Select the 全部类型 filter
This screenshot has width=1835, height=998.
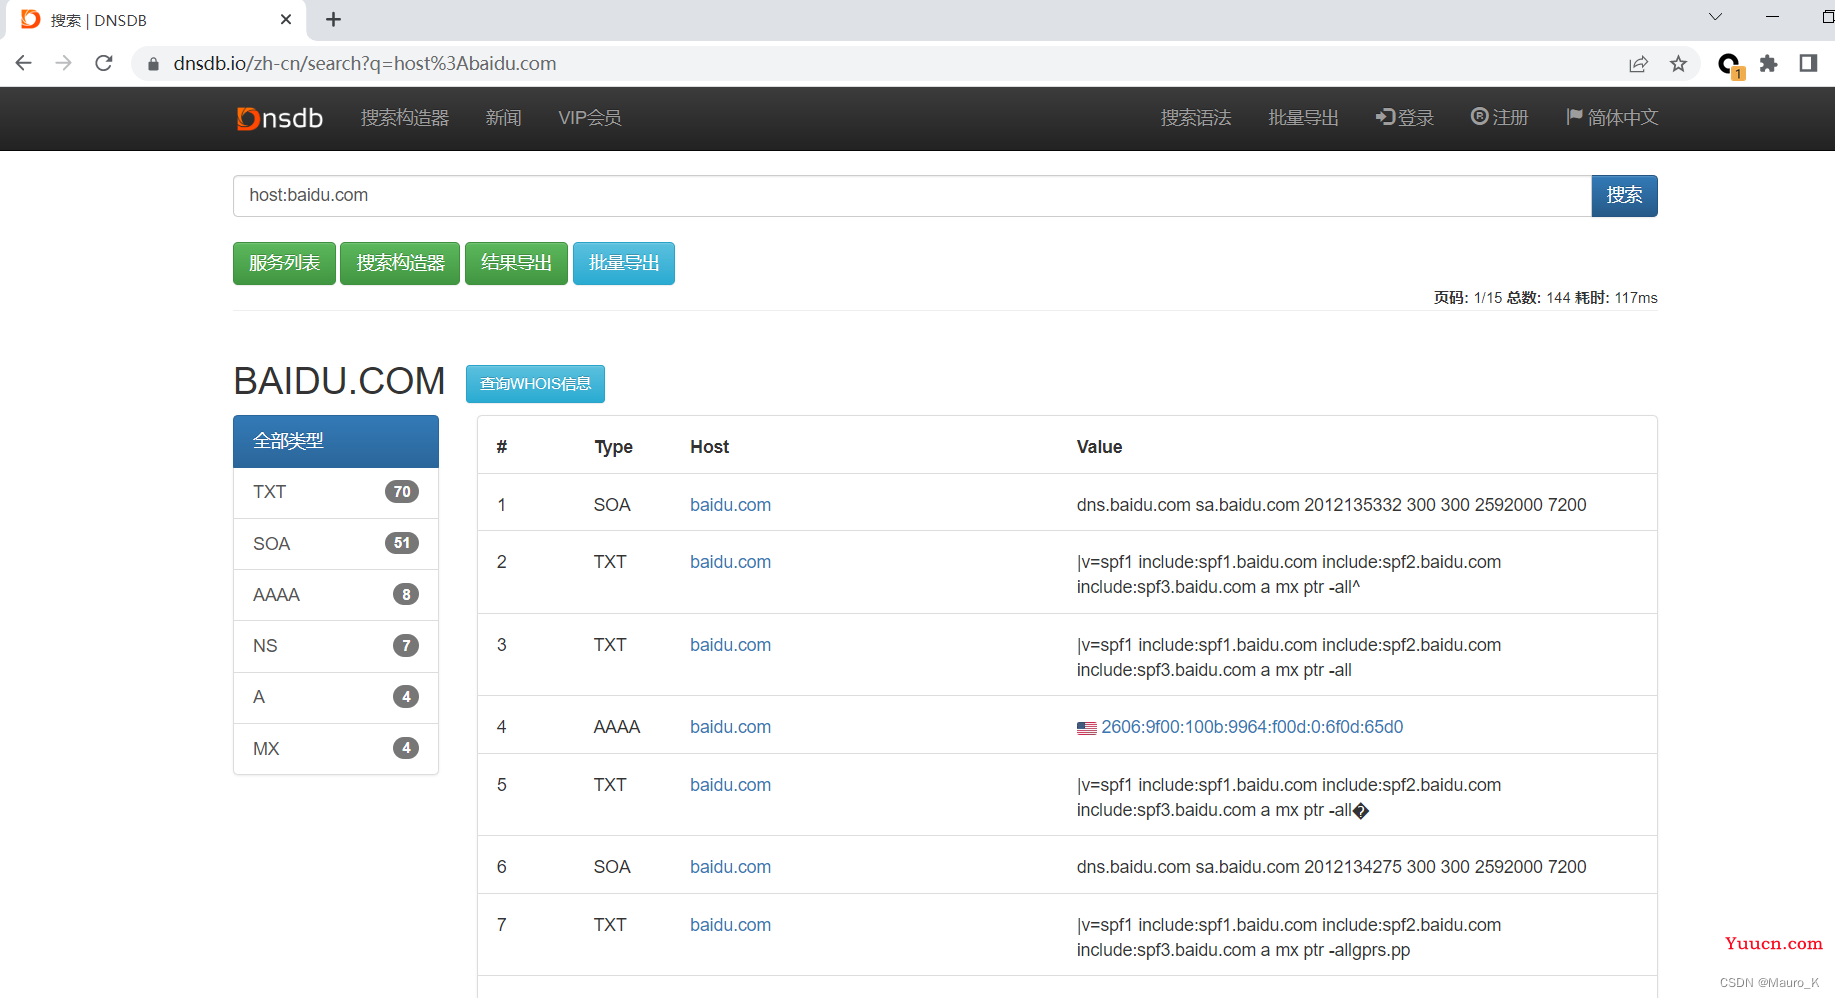(x=336, y=441)
